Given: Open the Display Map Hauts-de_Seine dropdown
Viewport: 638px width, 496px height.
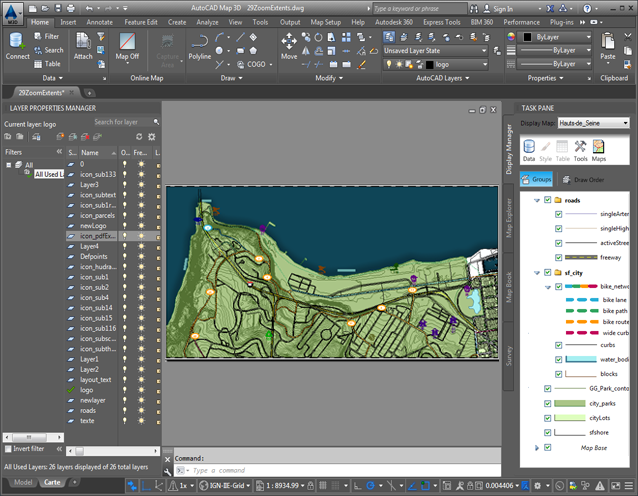Looking at the screenshot, I should click(596, 123).
